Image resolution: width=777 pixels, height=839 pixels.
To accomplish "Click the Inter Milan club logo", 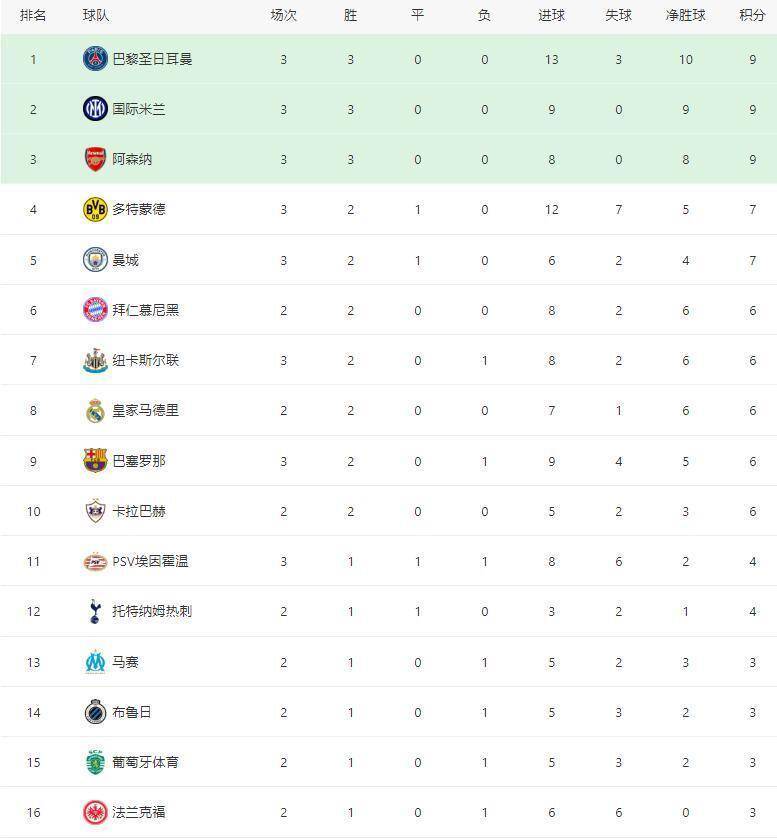I will (x=95, y=109).
